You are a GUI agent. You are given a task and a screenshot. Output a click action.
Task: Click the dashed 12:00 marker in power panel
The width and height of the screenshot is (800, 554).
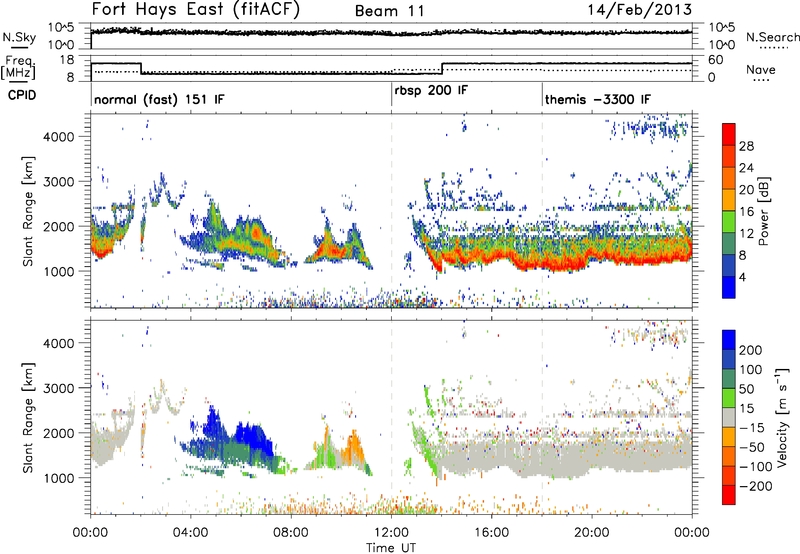click(x=391, y=210)
